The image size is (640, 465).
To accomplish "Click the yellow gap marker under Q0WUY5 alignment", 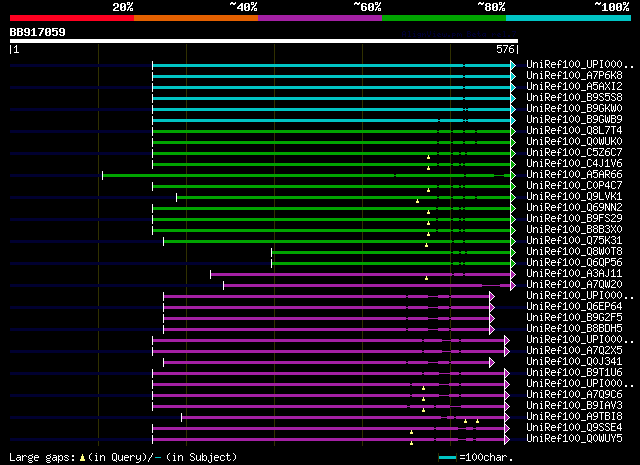I will pyautogui.click(x=411, y=443).
